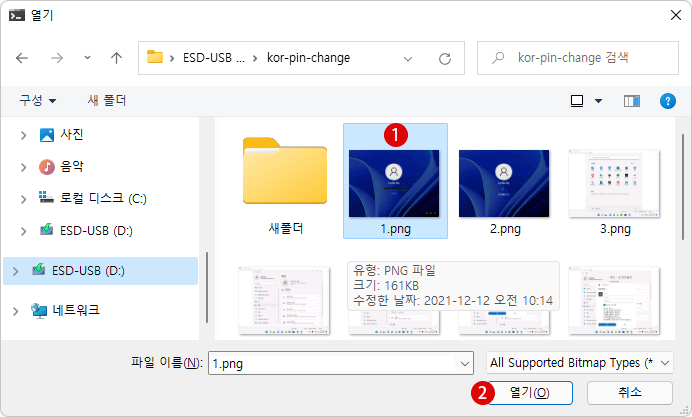Create folder with 새 폴더
This screenshot has height=417, width=692.
click(x=107, y=100)
